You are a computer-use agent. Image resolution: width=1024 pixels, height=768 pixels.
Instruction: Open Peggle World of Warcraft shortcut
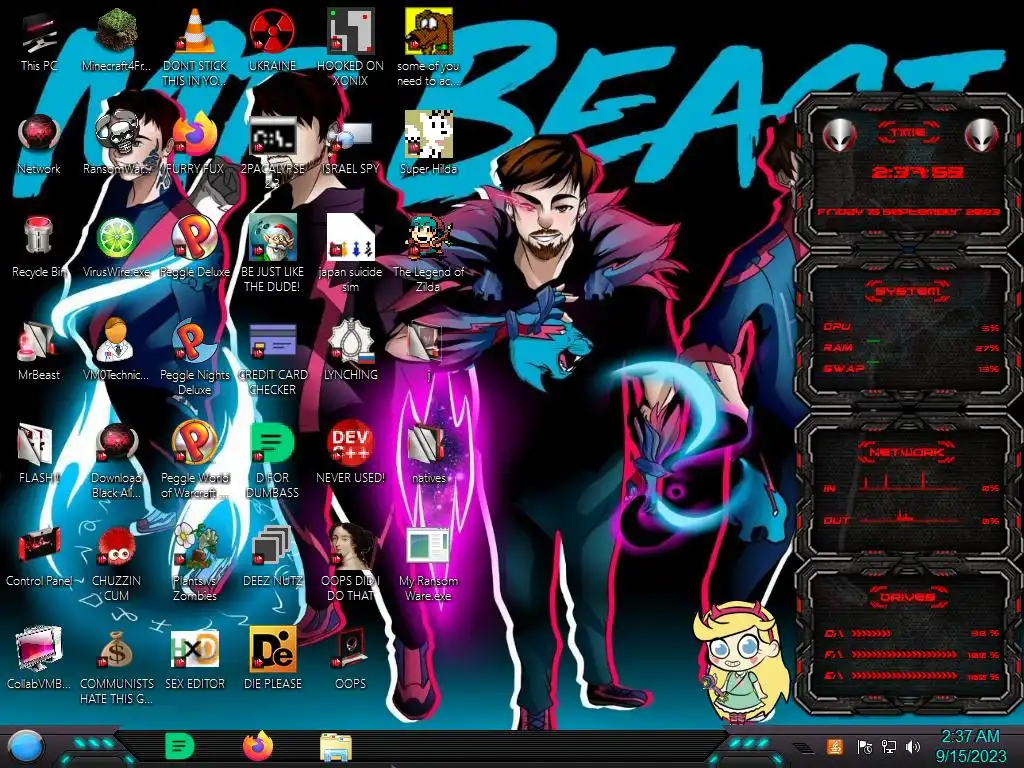coord(195,444)
